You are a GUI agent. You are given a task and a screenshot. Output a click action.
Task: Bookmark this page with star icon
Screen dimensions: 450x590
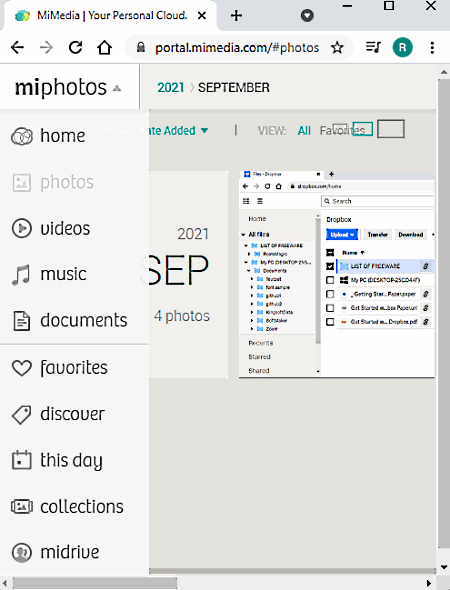point(337,48)
